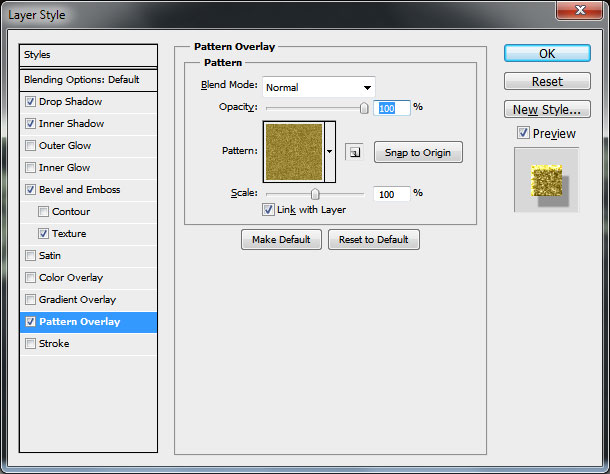
Task: Select the Inner Shadow style label
Action: click(x=72, y=124)
